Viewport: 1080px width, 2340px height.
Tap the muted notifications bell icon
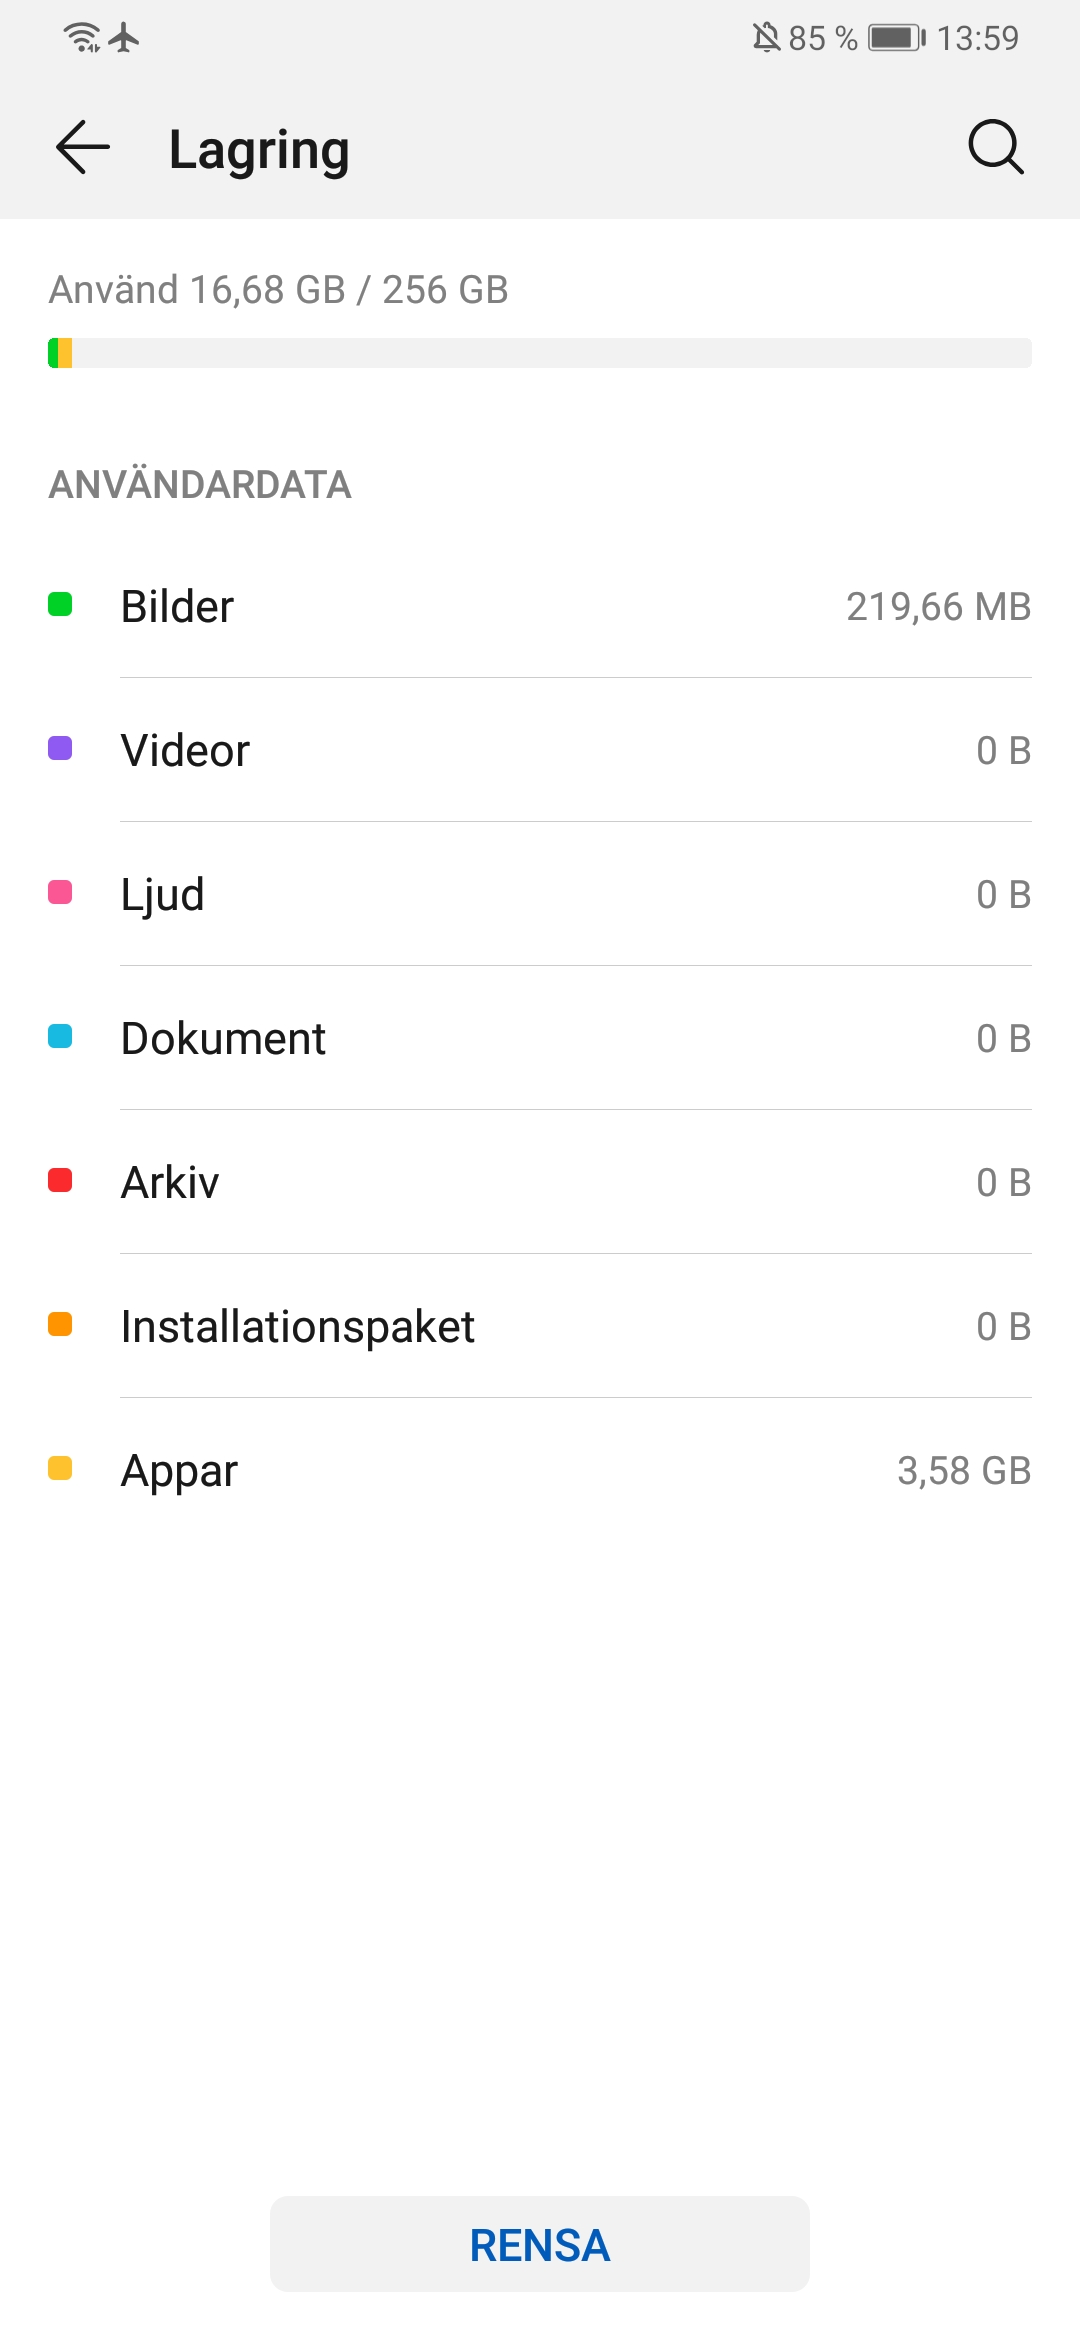[766, 38]
